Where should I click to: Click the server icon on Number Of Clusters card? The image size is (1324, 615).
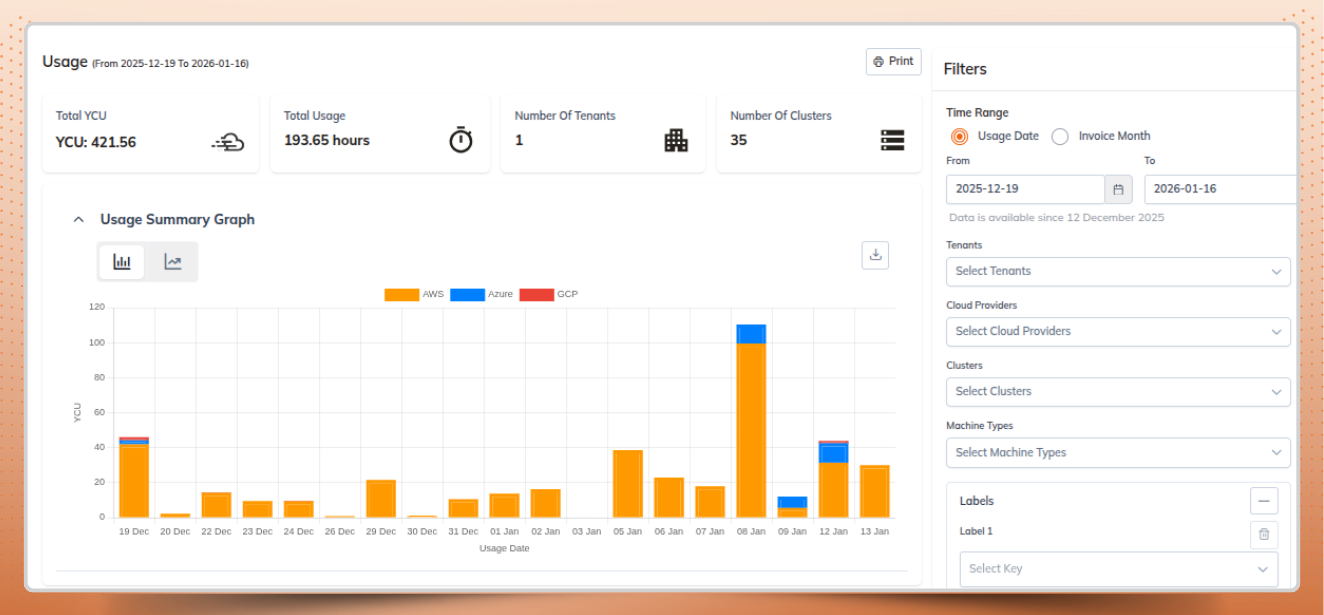[893, 140]
